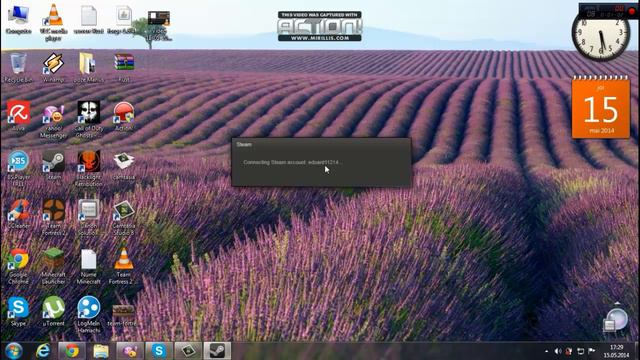Launch Blacklight Retribution shortcut
The width and height of the screenshot is (640, 360).
click(x=89, y=168)
